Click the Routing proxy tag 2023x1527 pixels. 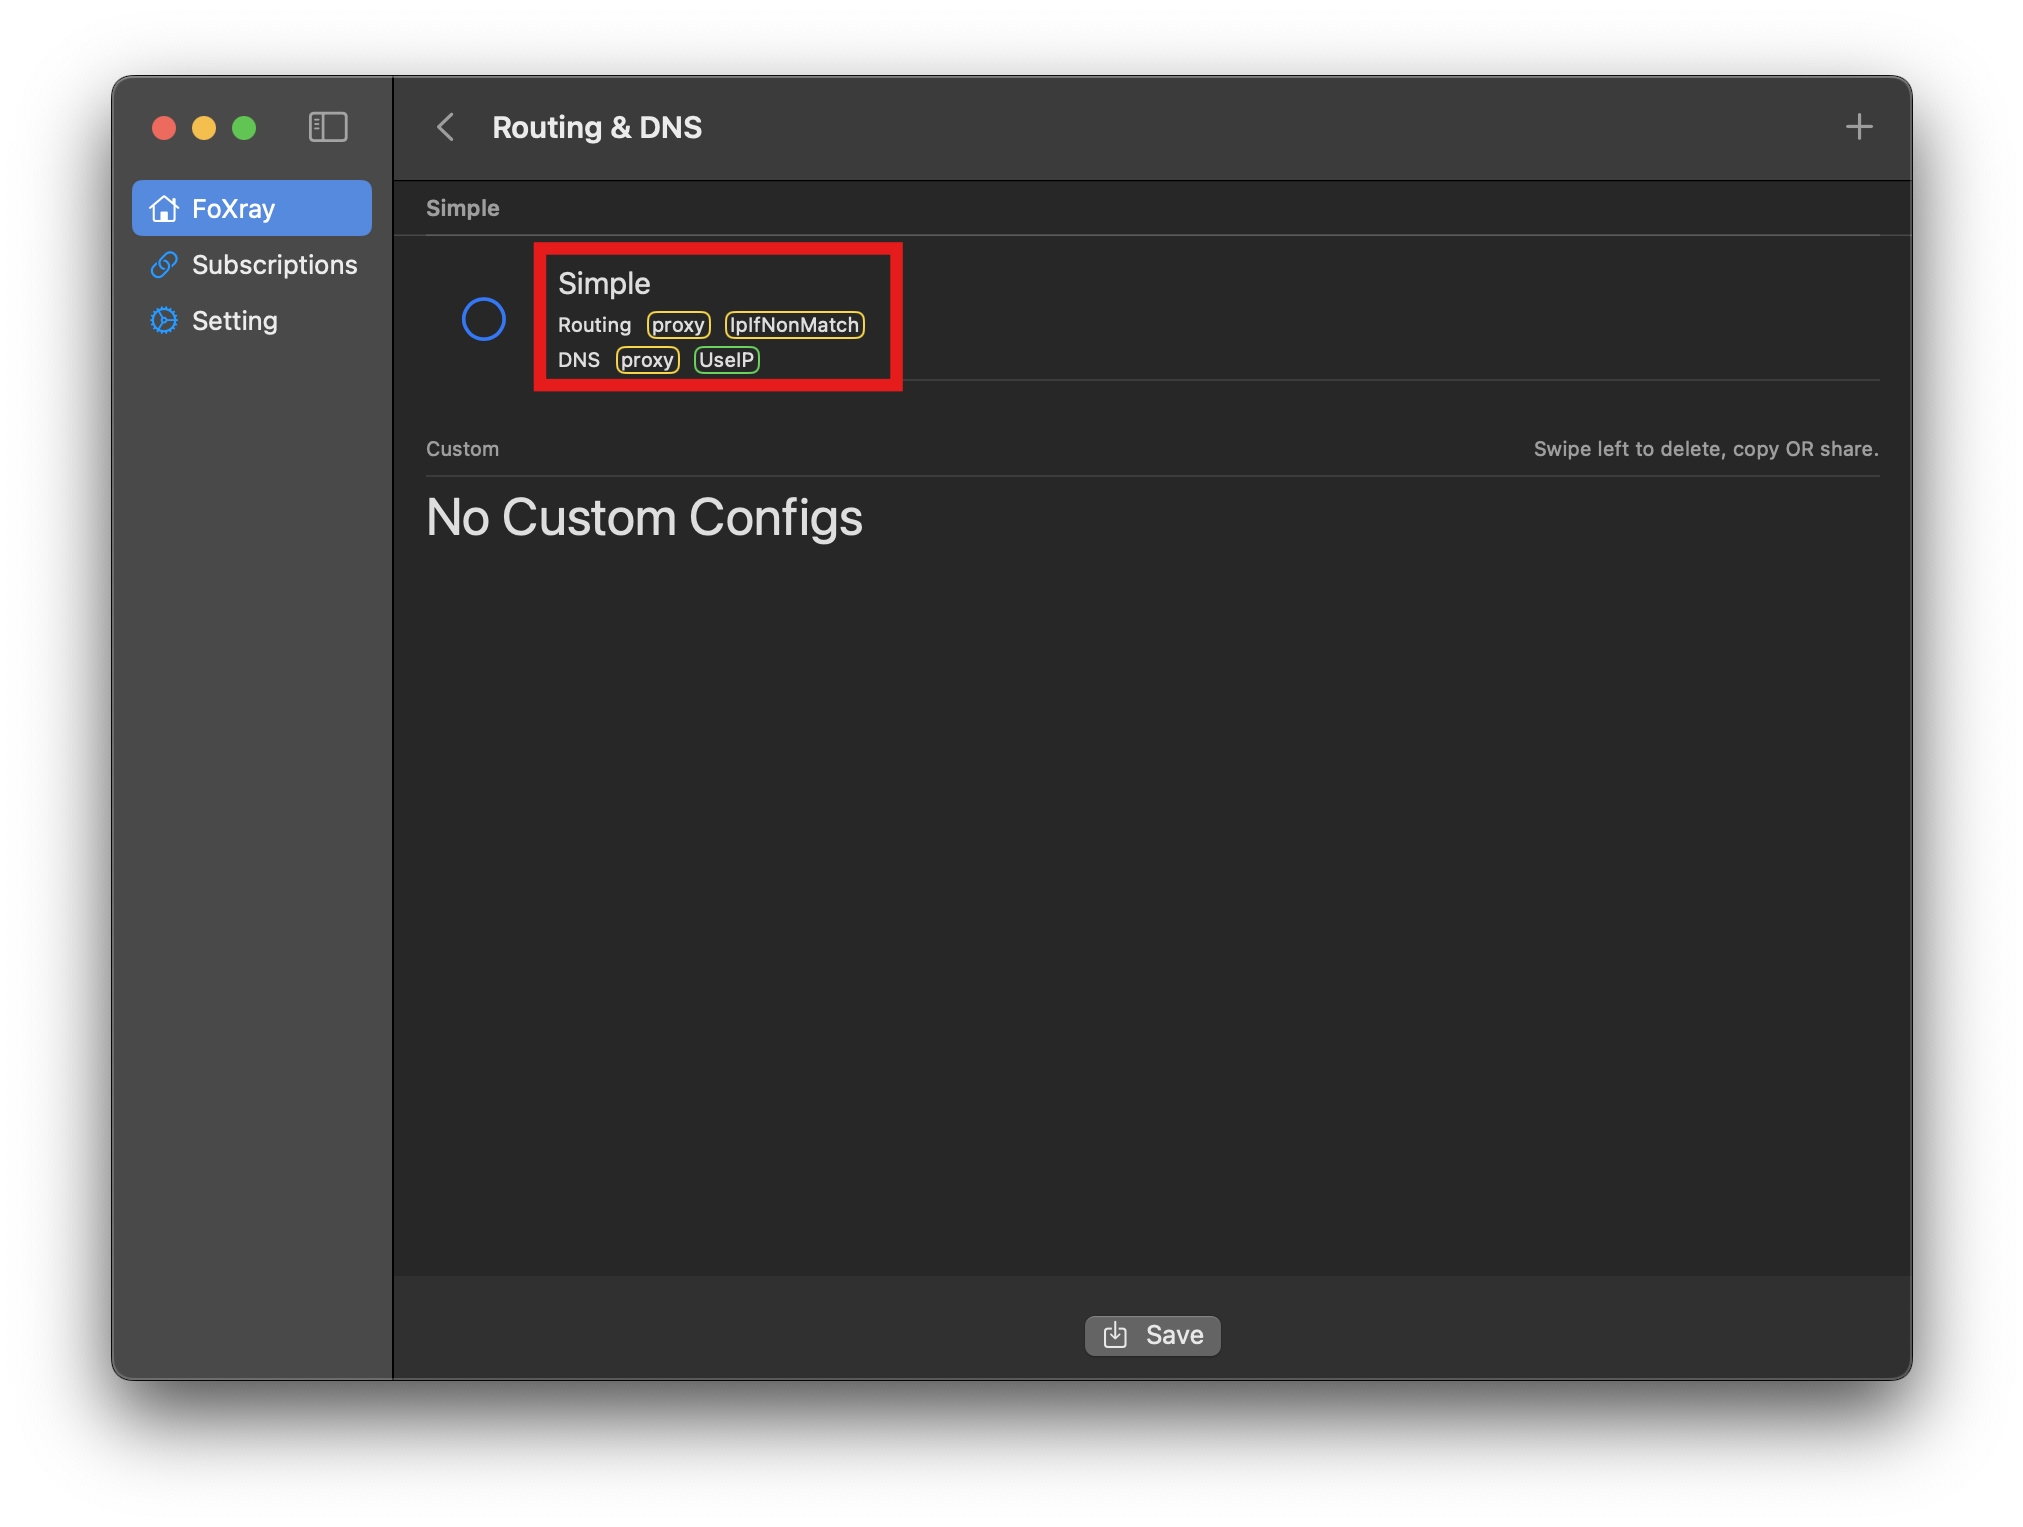coord(678,325)
